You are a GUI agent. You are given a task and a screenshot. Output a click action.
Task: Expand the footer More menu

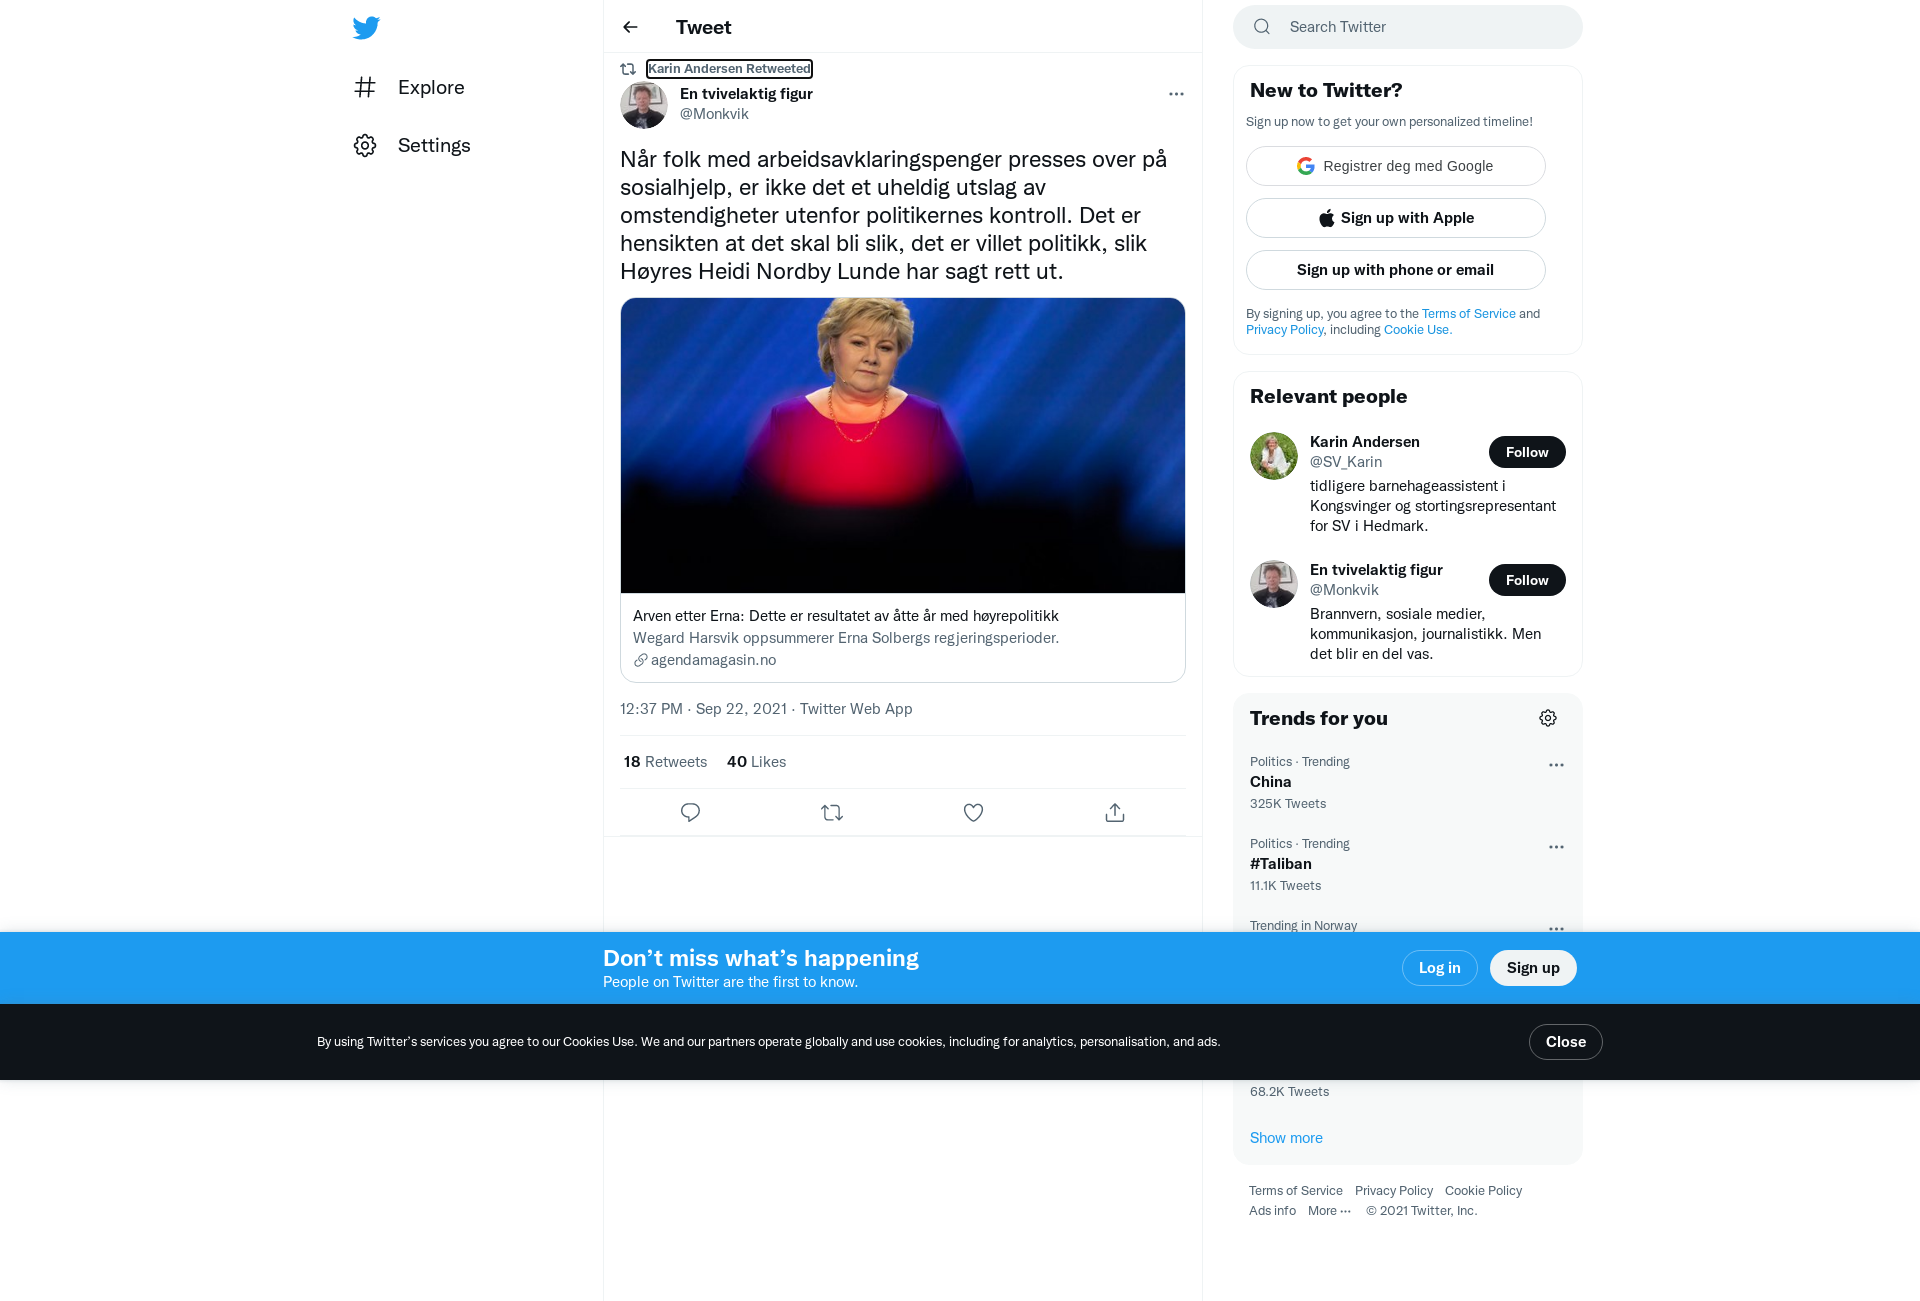[1329, 1211]
